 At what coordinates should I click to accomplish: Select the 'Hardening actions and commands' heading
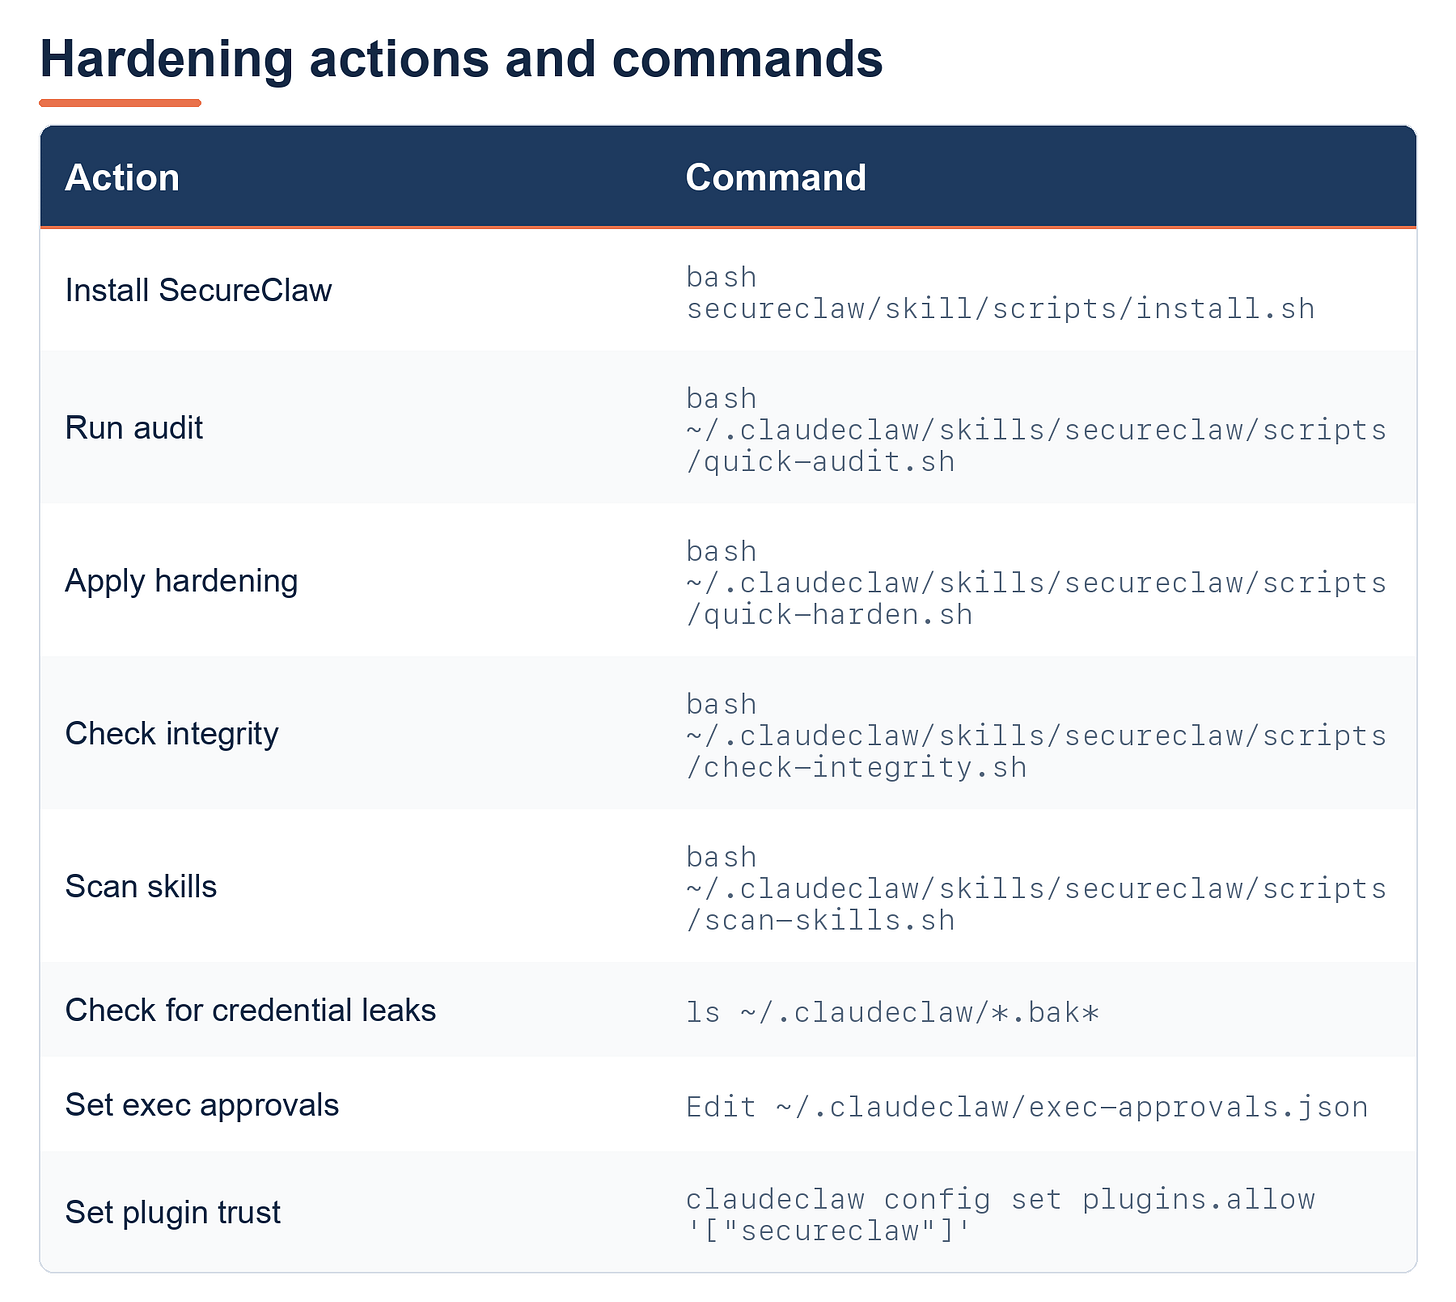(461, 60)
